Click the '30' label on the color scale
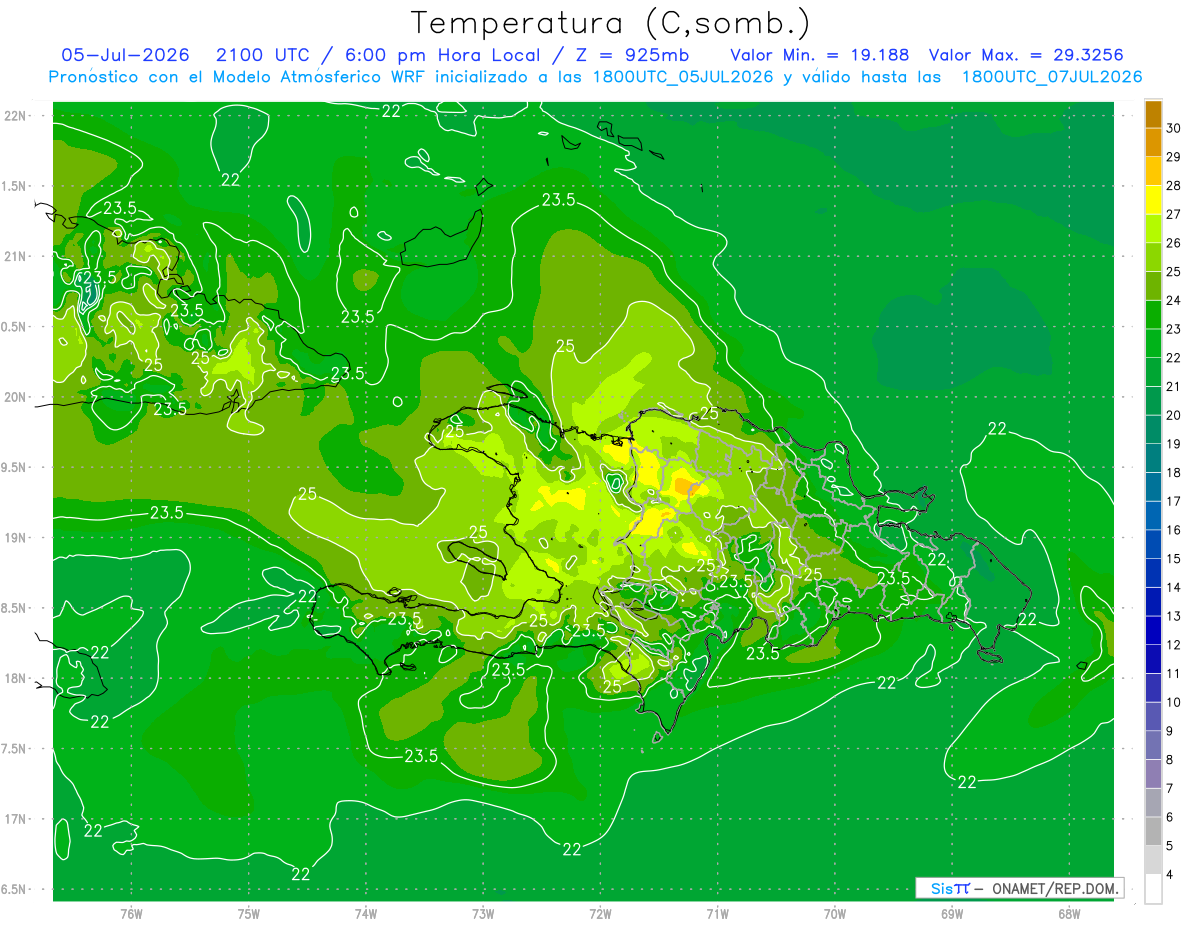Viewport: 1200px width, 927px height. 1173,127
